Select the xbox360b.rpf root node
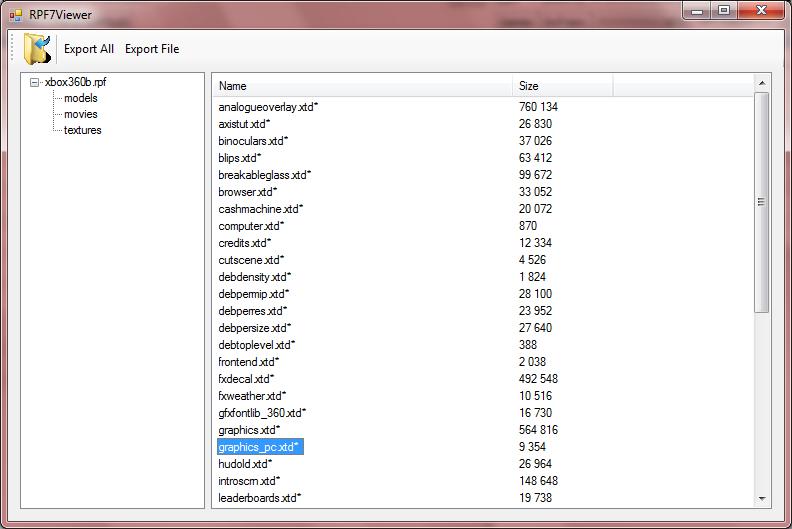This screenshot has width=792, height=529. (x=76, y=82)
